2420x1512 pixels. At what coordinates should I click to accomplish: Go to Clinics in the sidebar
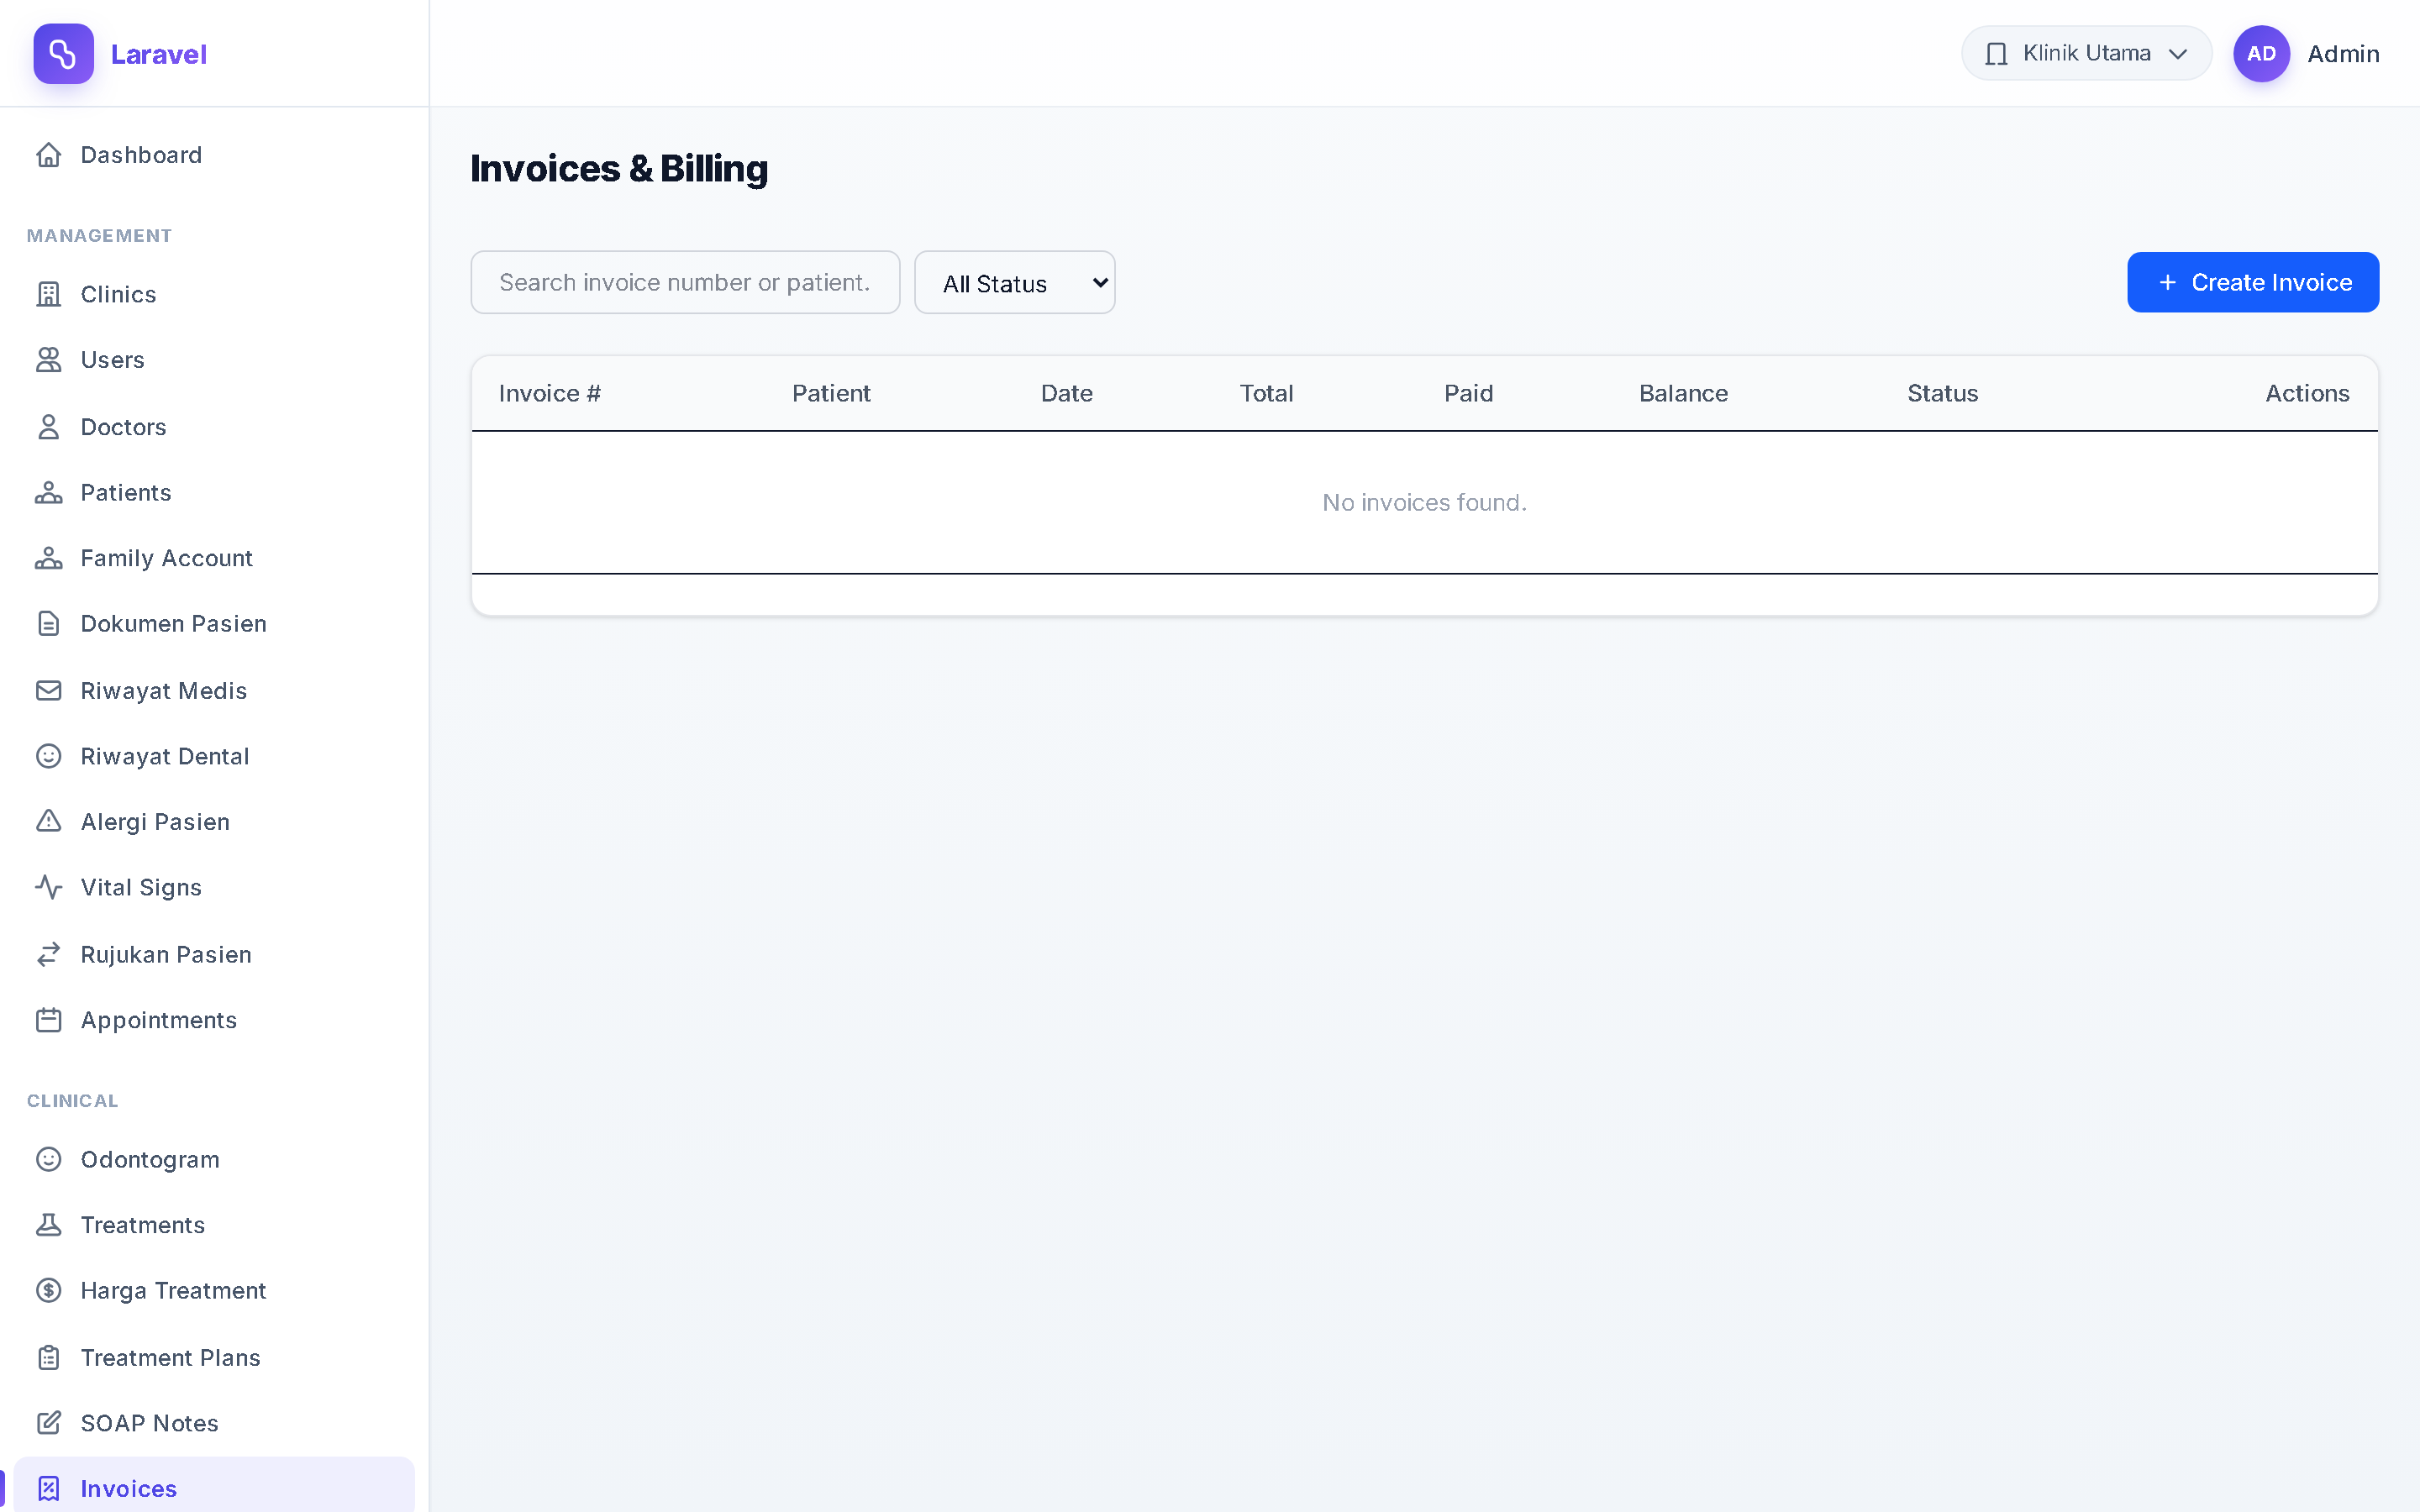(214, 294)
